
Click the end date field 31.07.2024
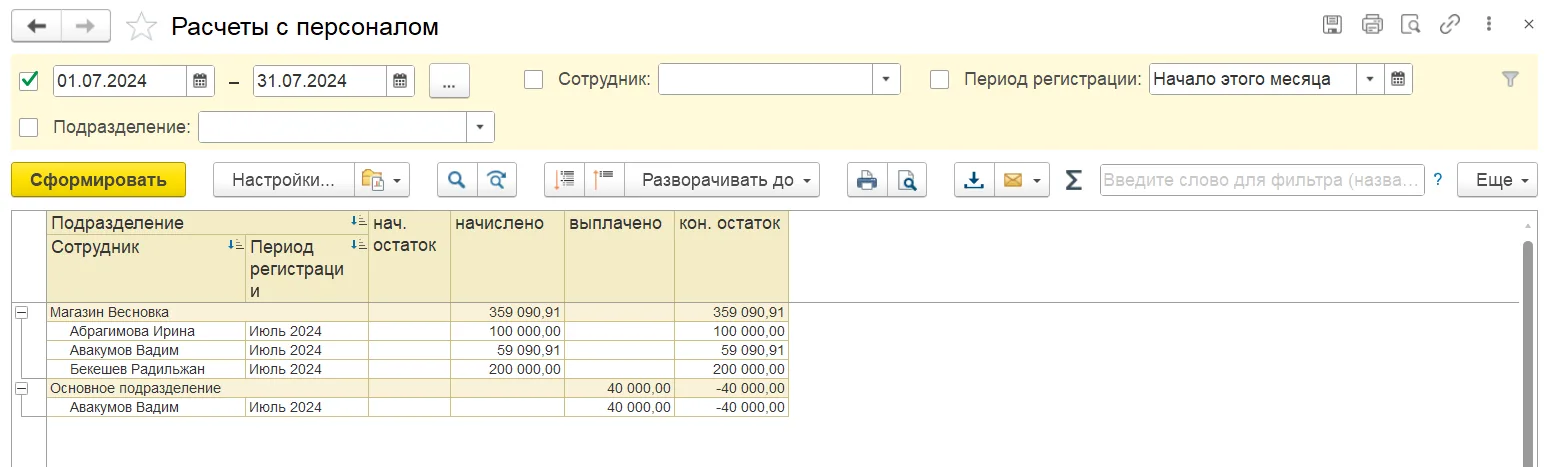[x=320, y=81]
